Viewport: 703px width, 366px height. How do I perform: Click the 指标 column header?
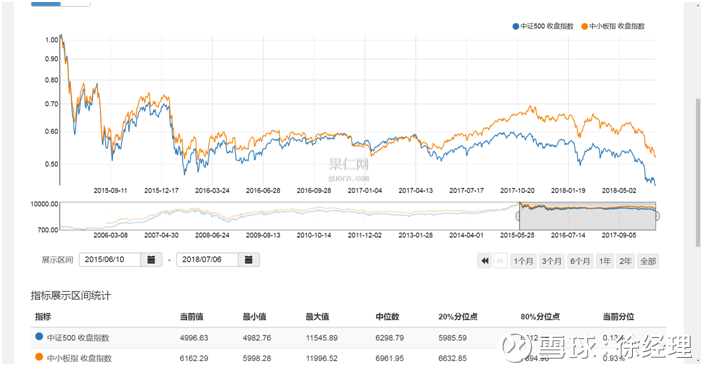pos(43,317)
